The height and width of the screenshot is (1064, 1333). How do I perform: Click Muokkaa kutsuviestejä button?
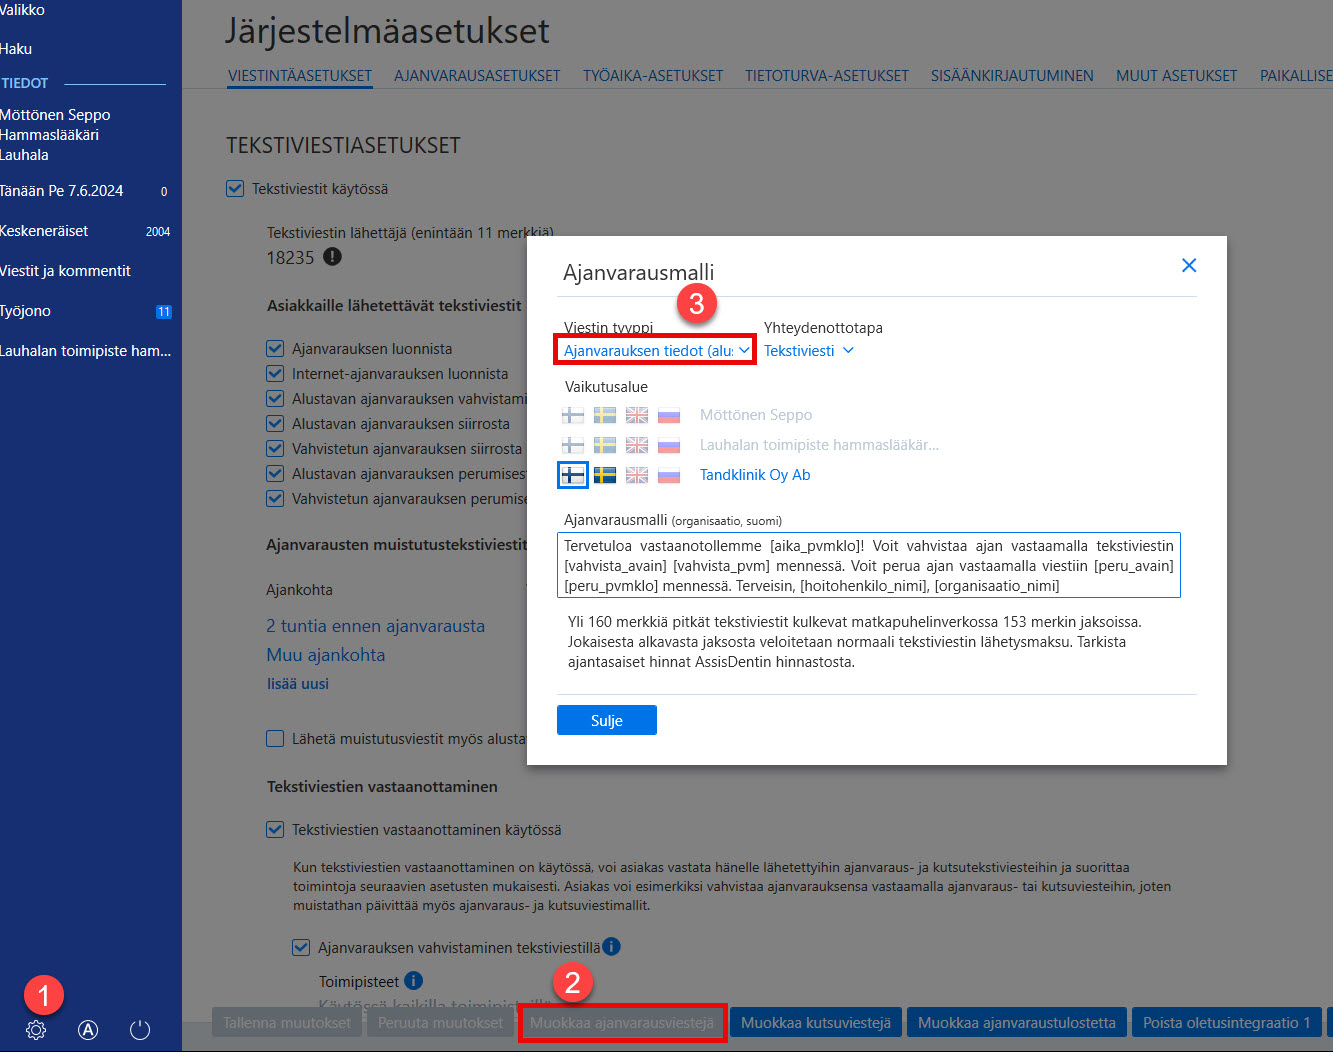(816, 1022)
